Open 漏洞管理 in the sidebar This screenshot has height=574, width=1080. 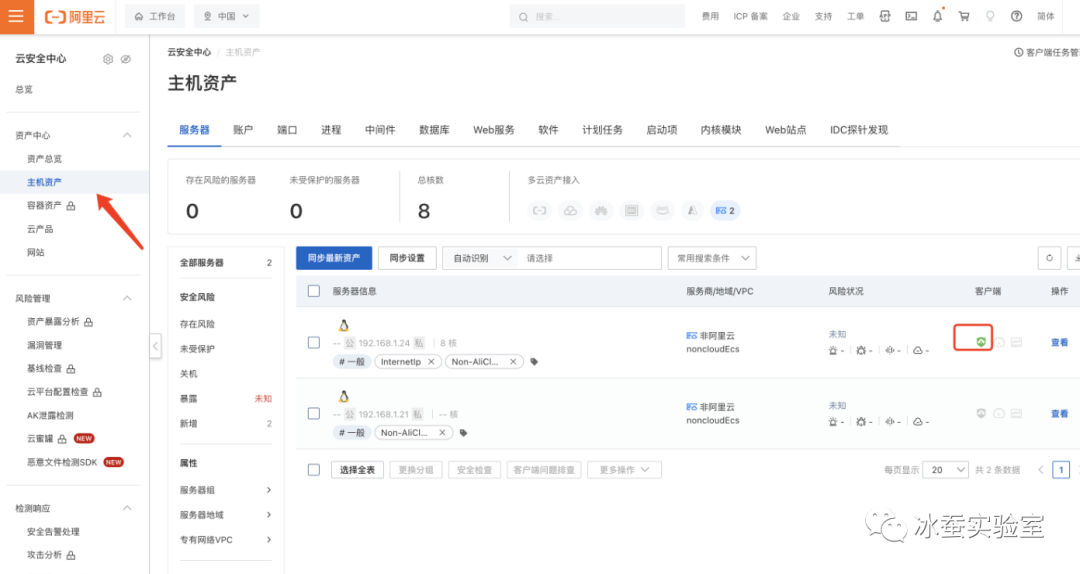click(x=45, y=345)
